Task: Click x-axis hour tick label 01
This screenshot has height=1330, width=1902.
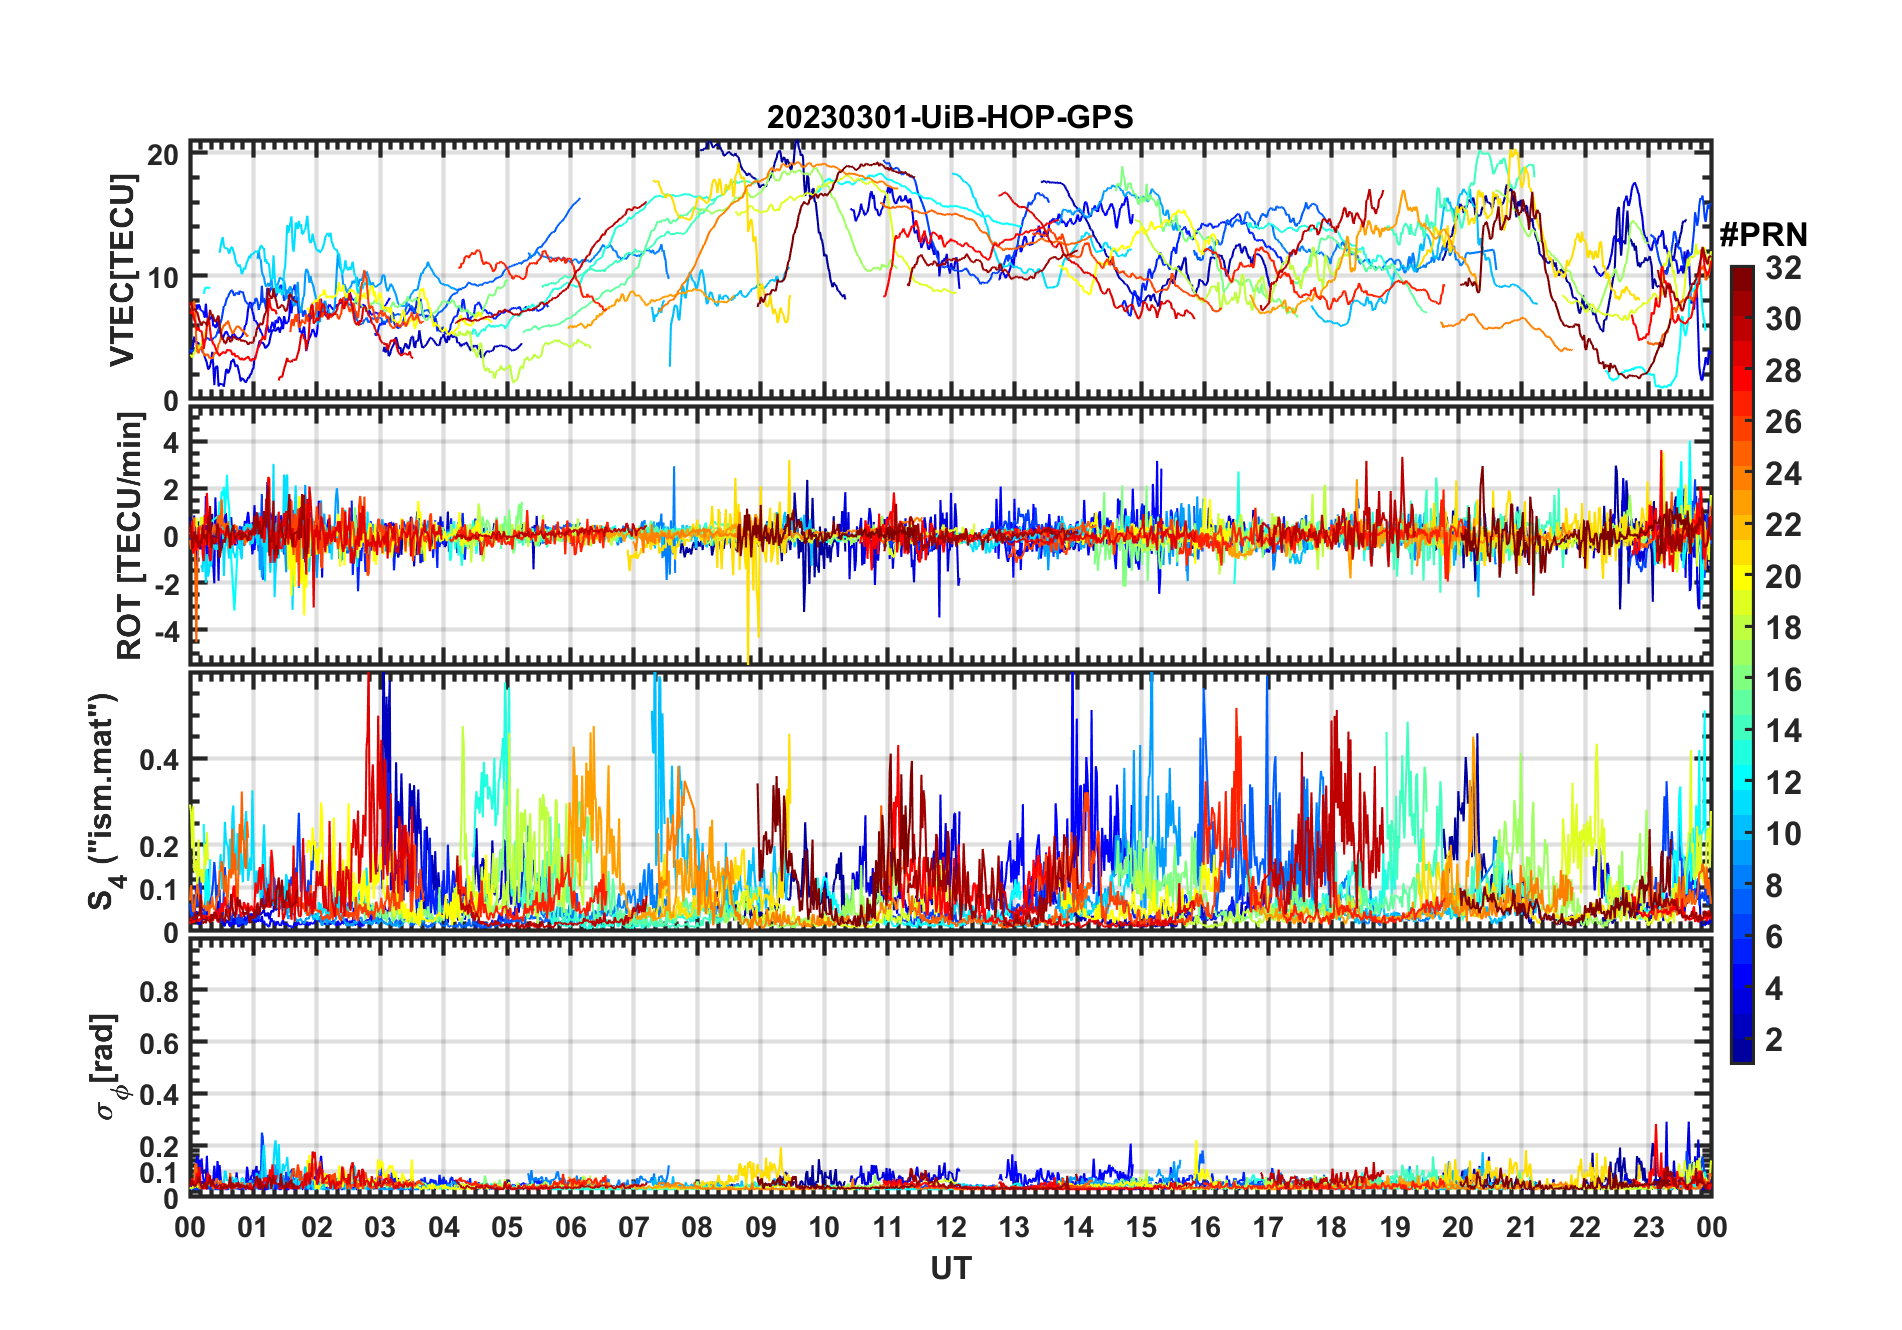Action: [253, 1227]
